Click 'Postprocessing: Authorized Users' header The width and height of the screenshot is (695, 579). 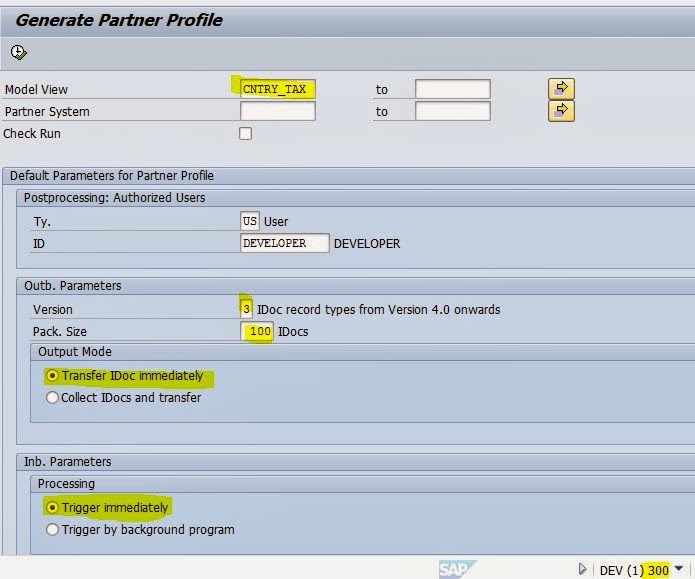(114, 197)
